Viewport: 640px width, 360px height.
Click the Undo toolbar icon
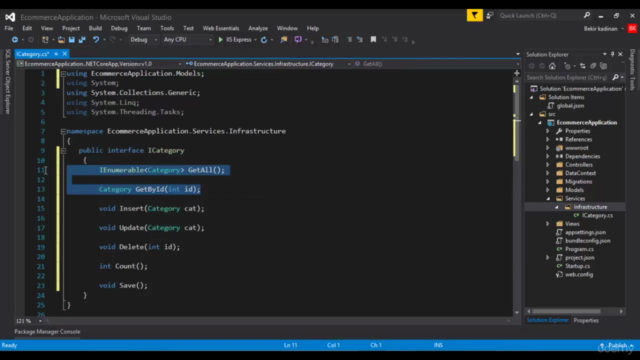(96, 40)
